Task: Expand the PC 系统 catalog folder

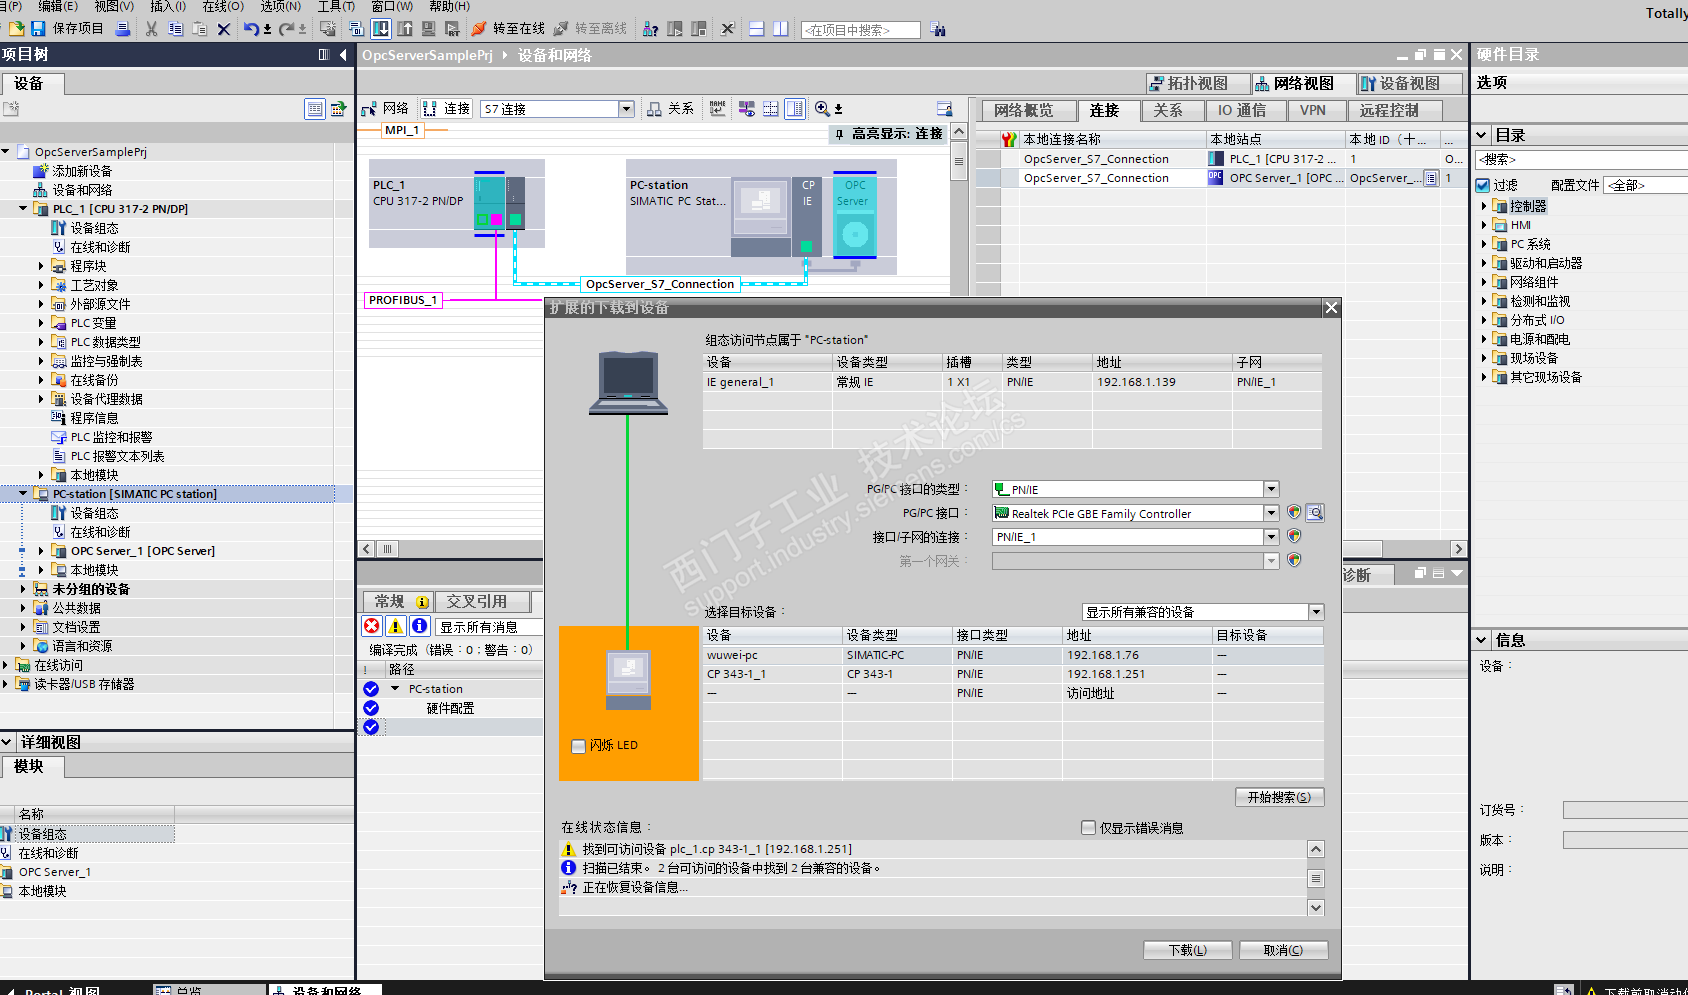Action: click(x=1484, y=244)
